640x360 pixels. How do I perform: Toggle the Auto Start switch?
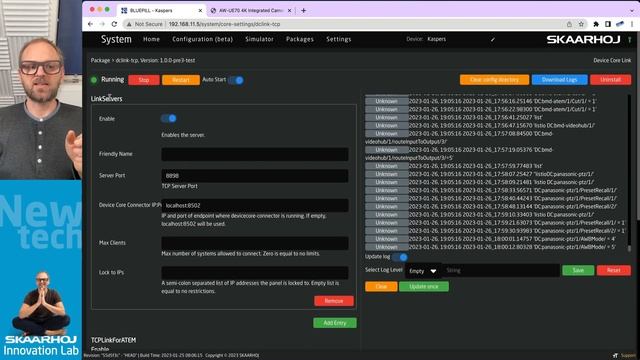(236, 80)
